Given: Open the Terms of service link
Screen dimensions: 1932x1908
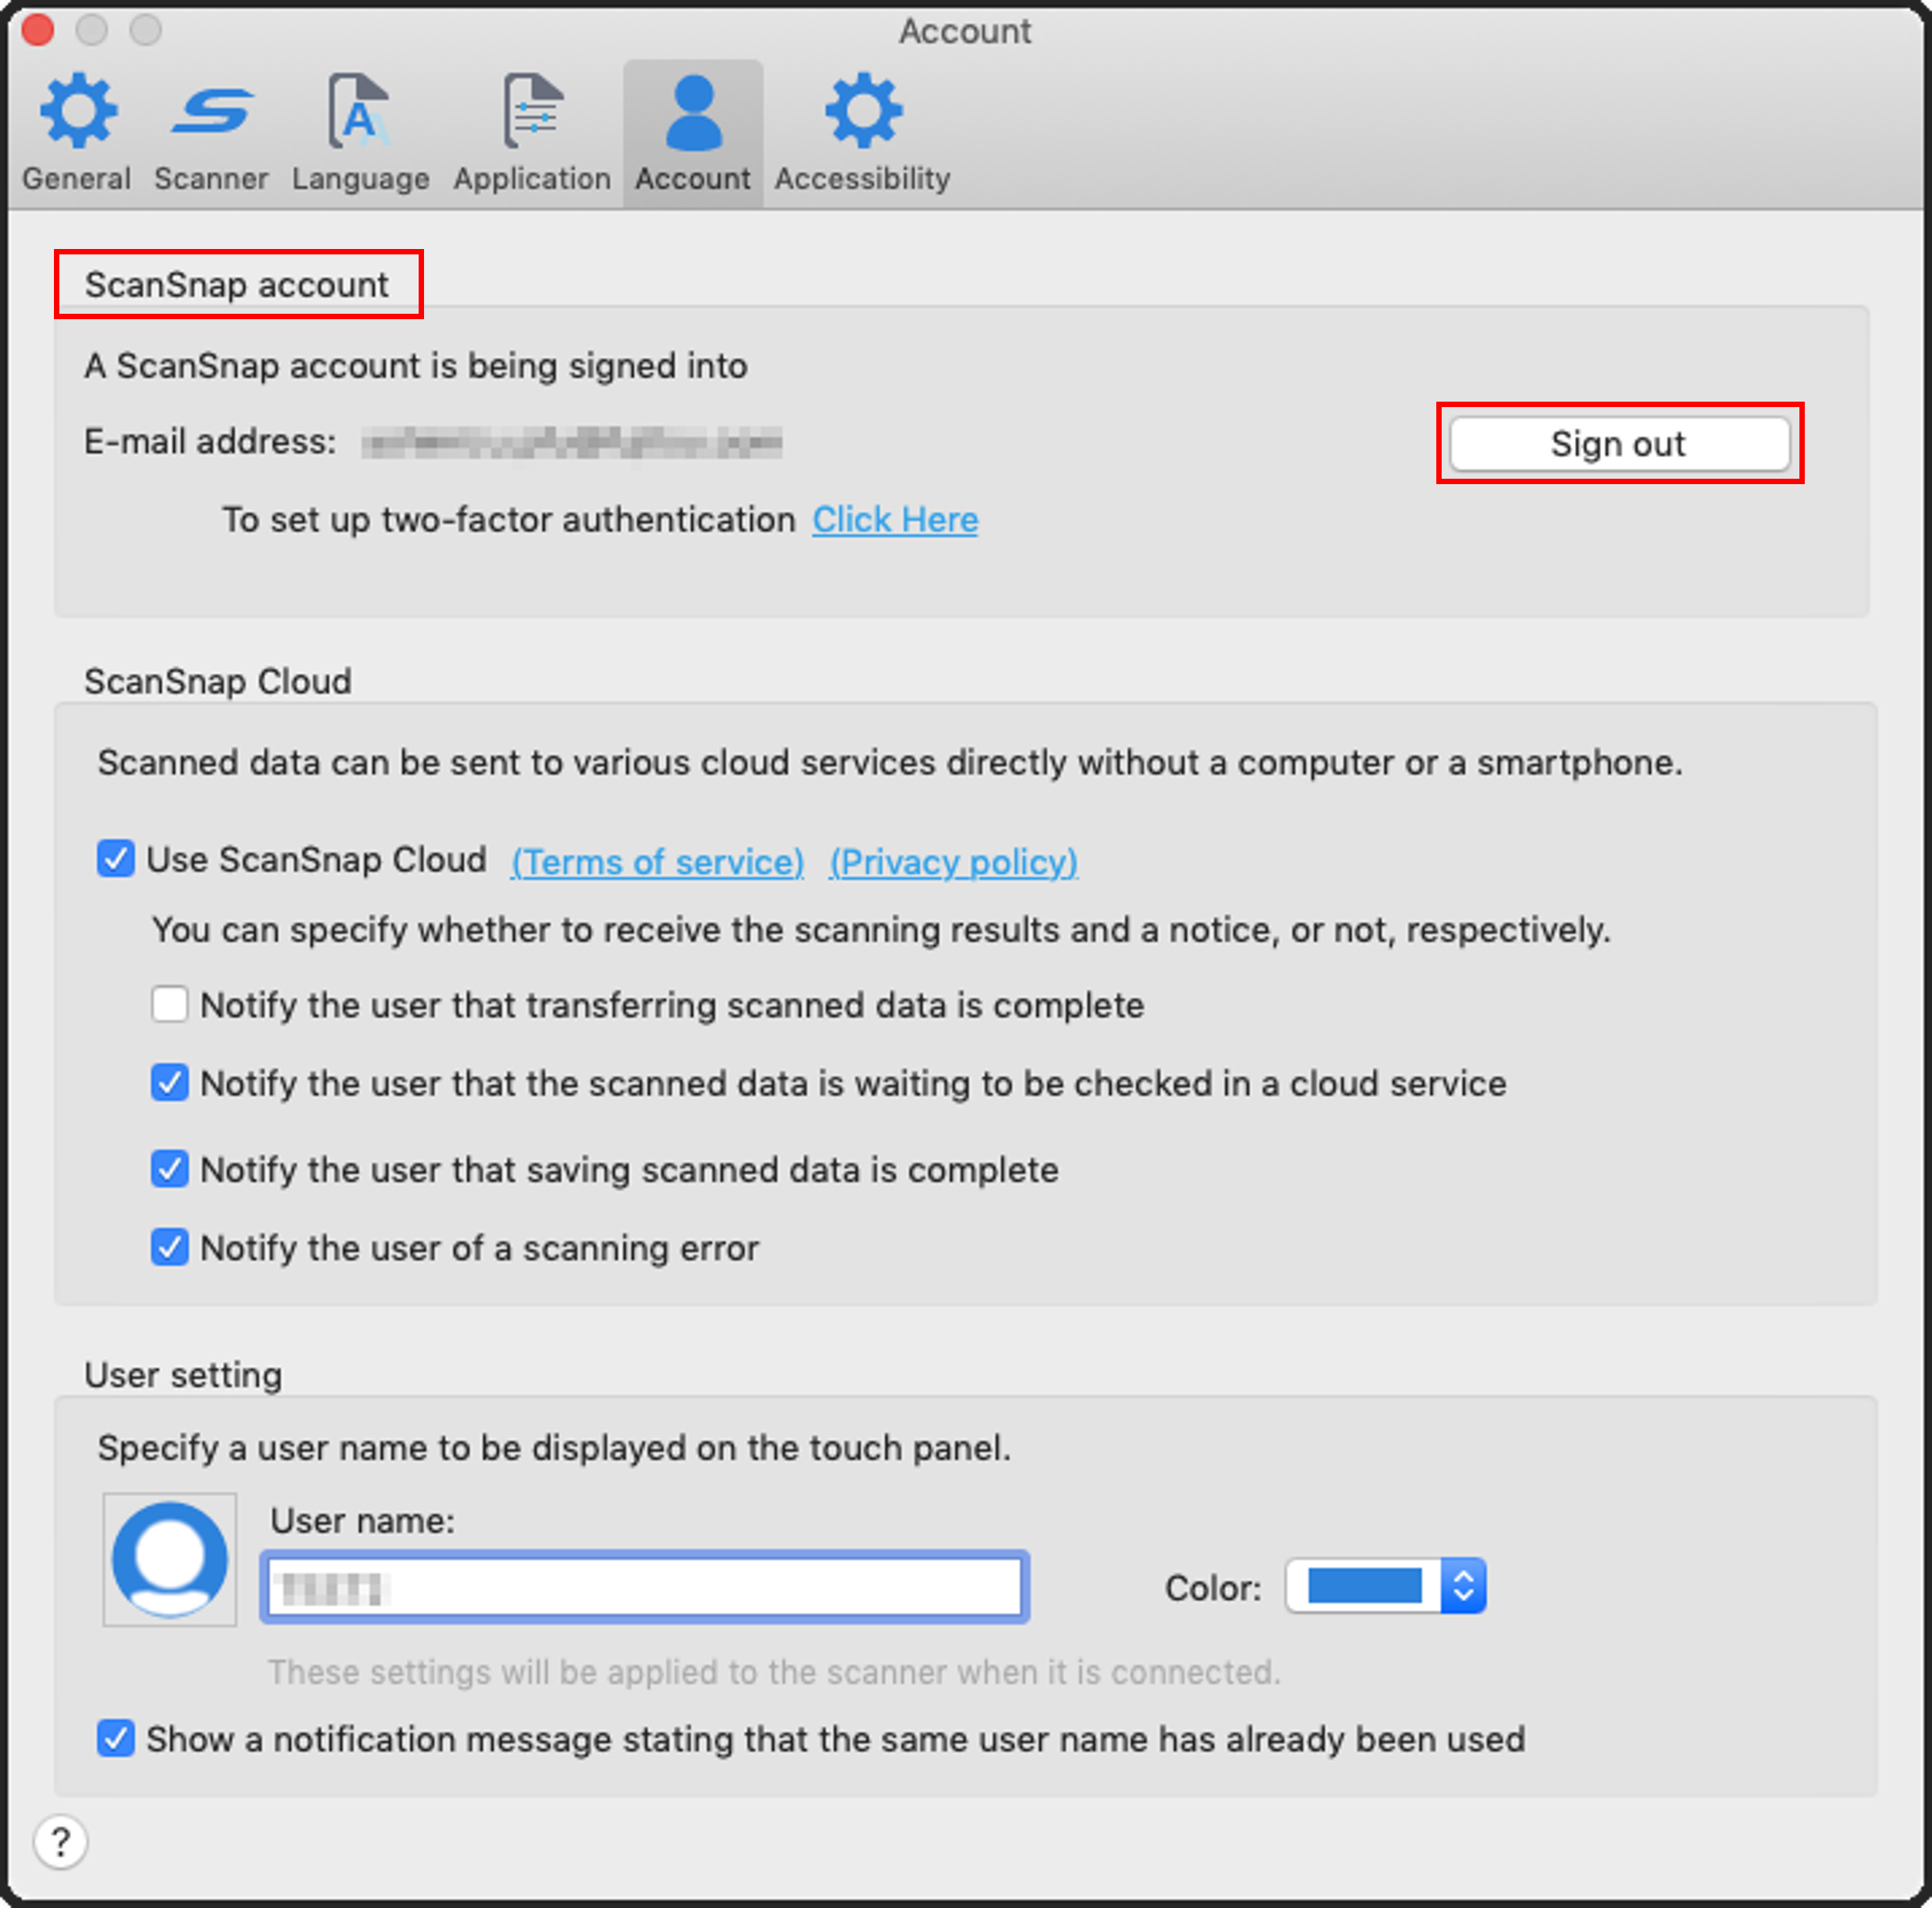Looking at the screenshot, I should pos(657,861).
